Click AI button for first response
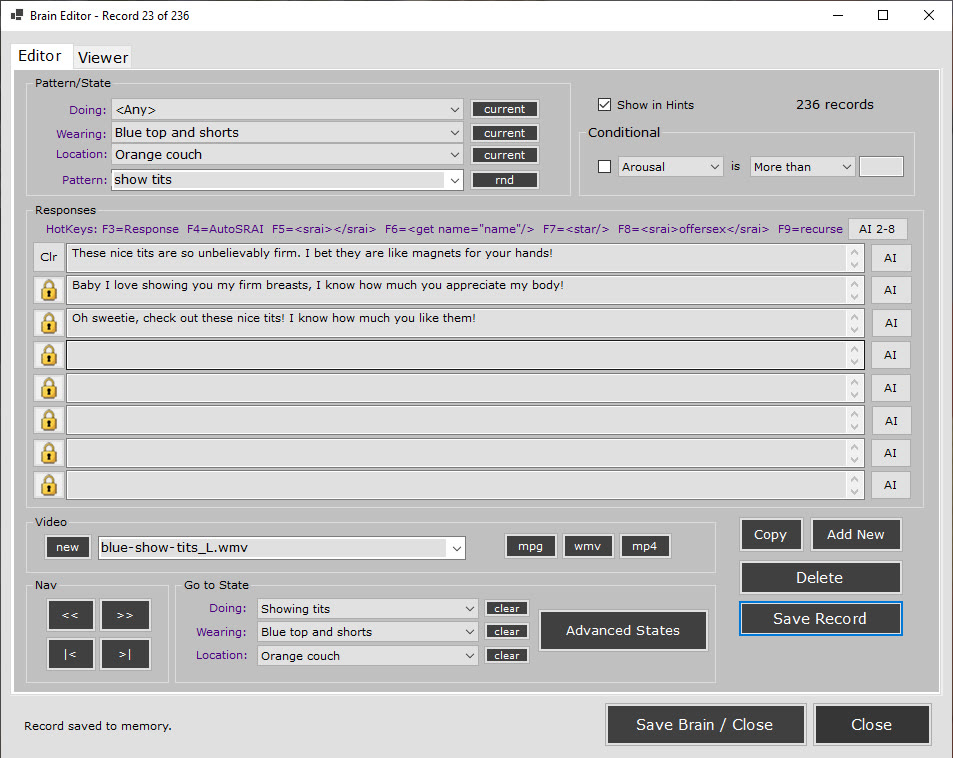Viewport: 953px width, 758px height. coord(890,258)
